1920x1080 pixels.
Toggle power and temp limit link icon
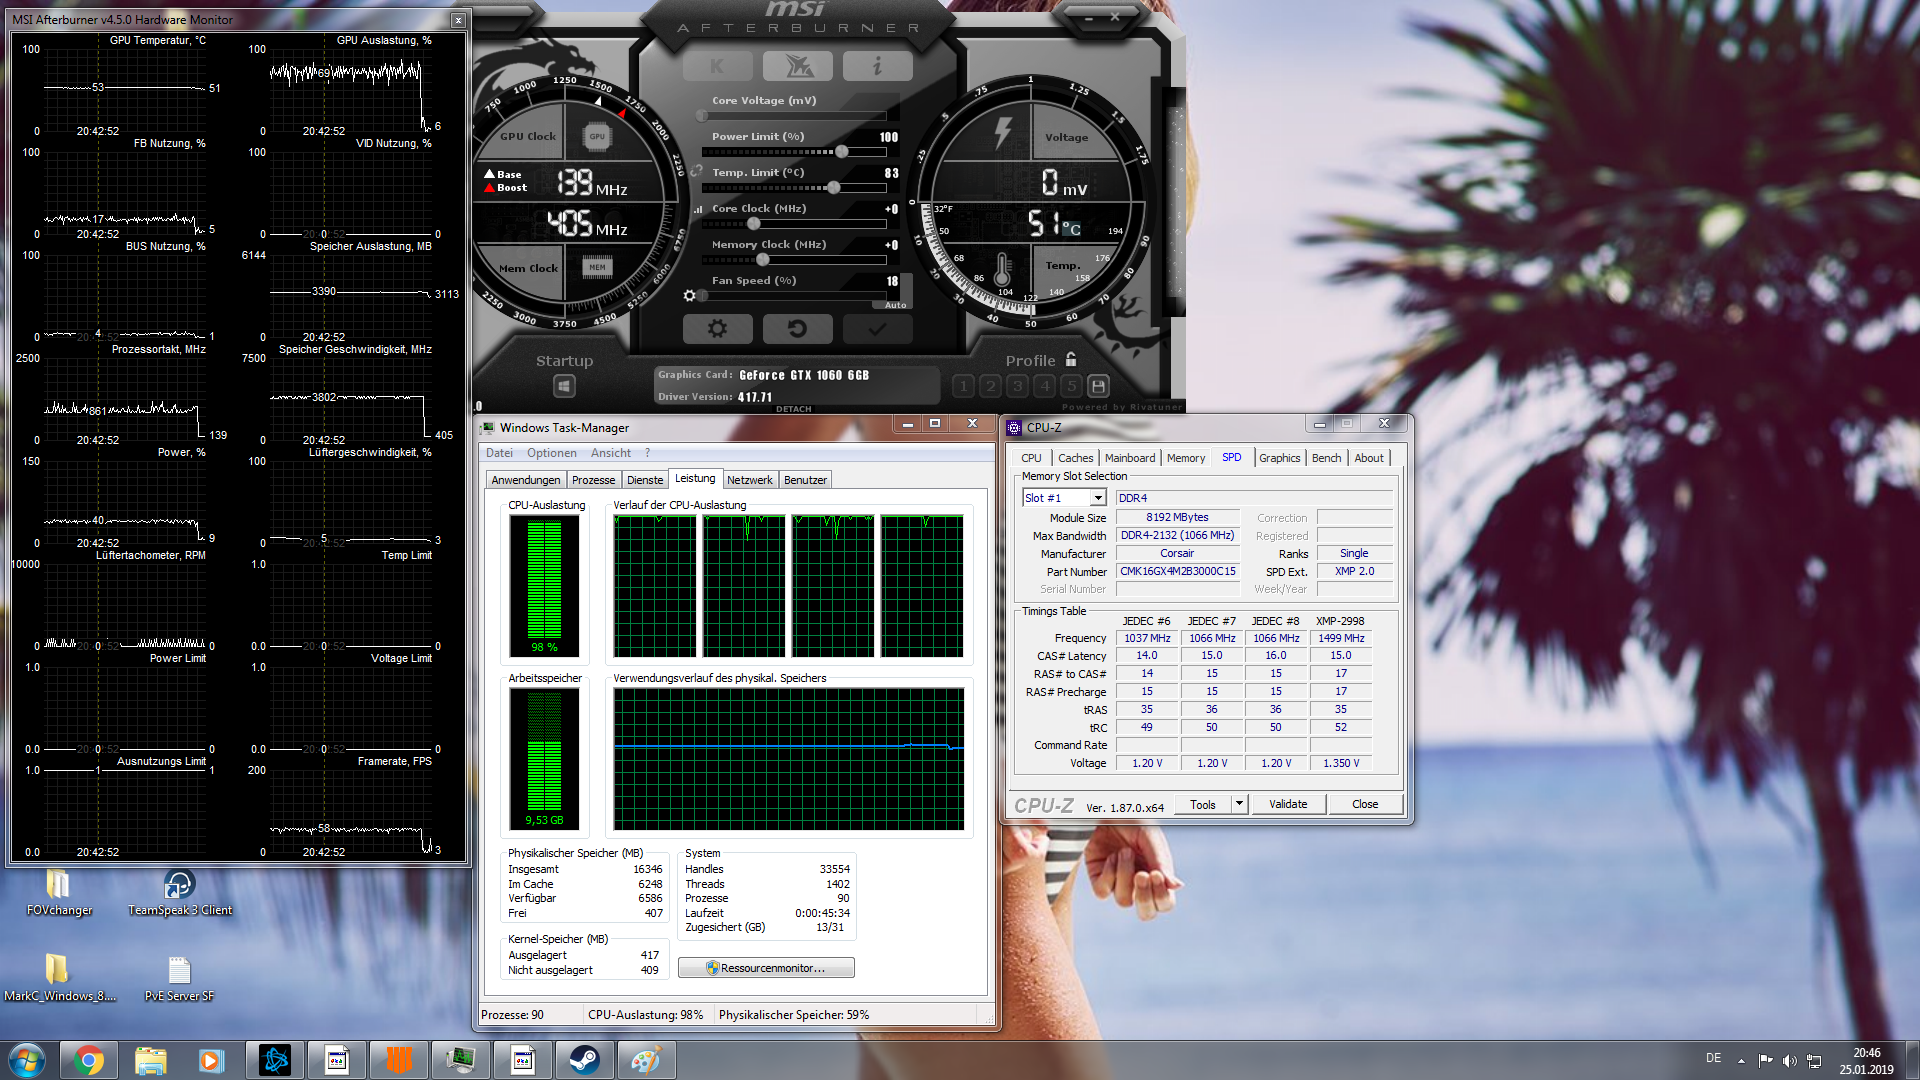click(696, 171)
